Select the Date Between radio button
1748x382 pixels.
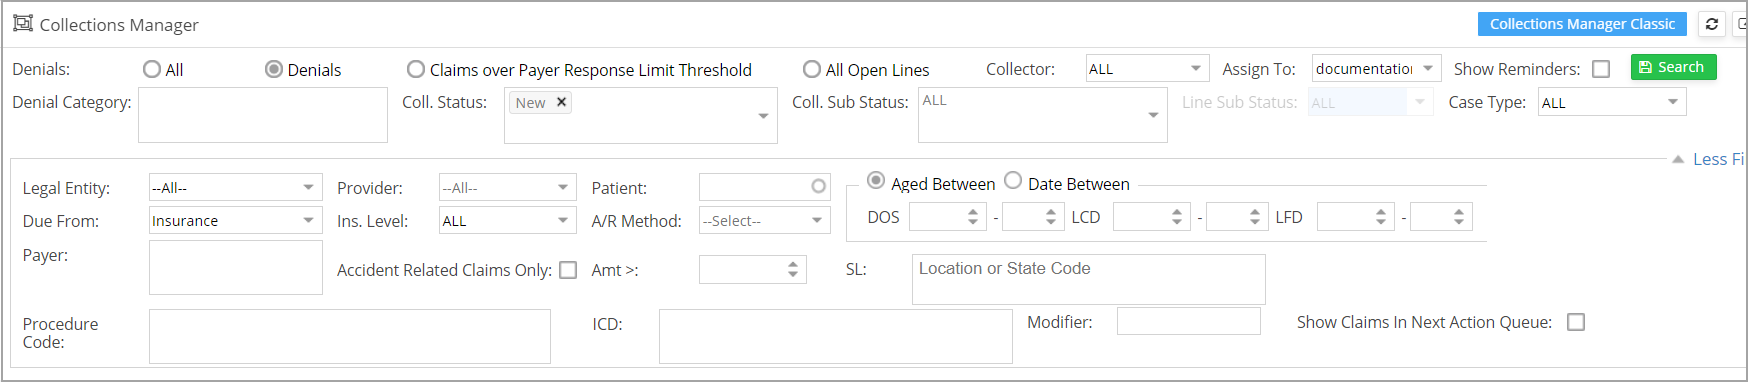click(x=1013, y=180)
